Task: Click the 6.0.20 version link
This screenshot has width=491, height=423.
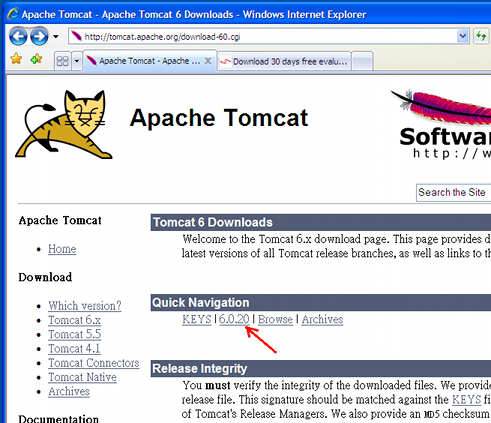Action: [234, 319]
